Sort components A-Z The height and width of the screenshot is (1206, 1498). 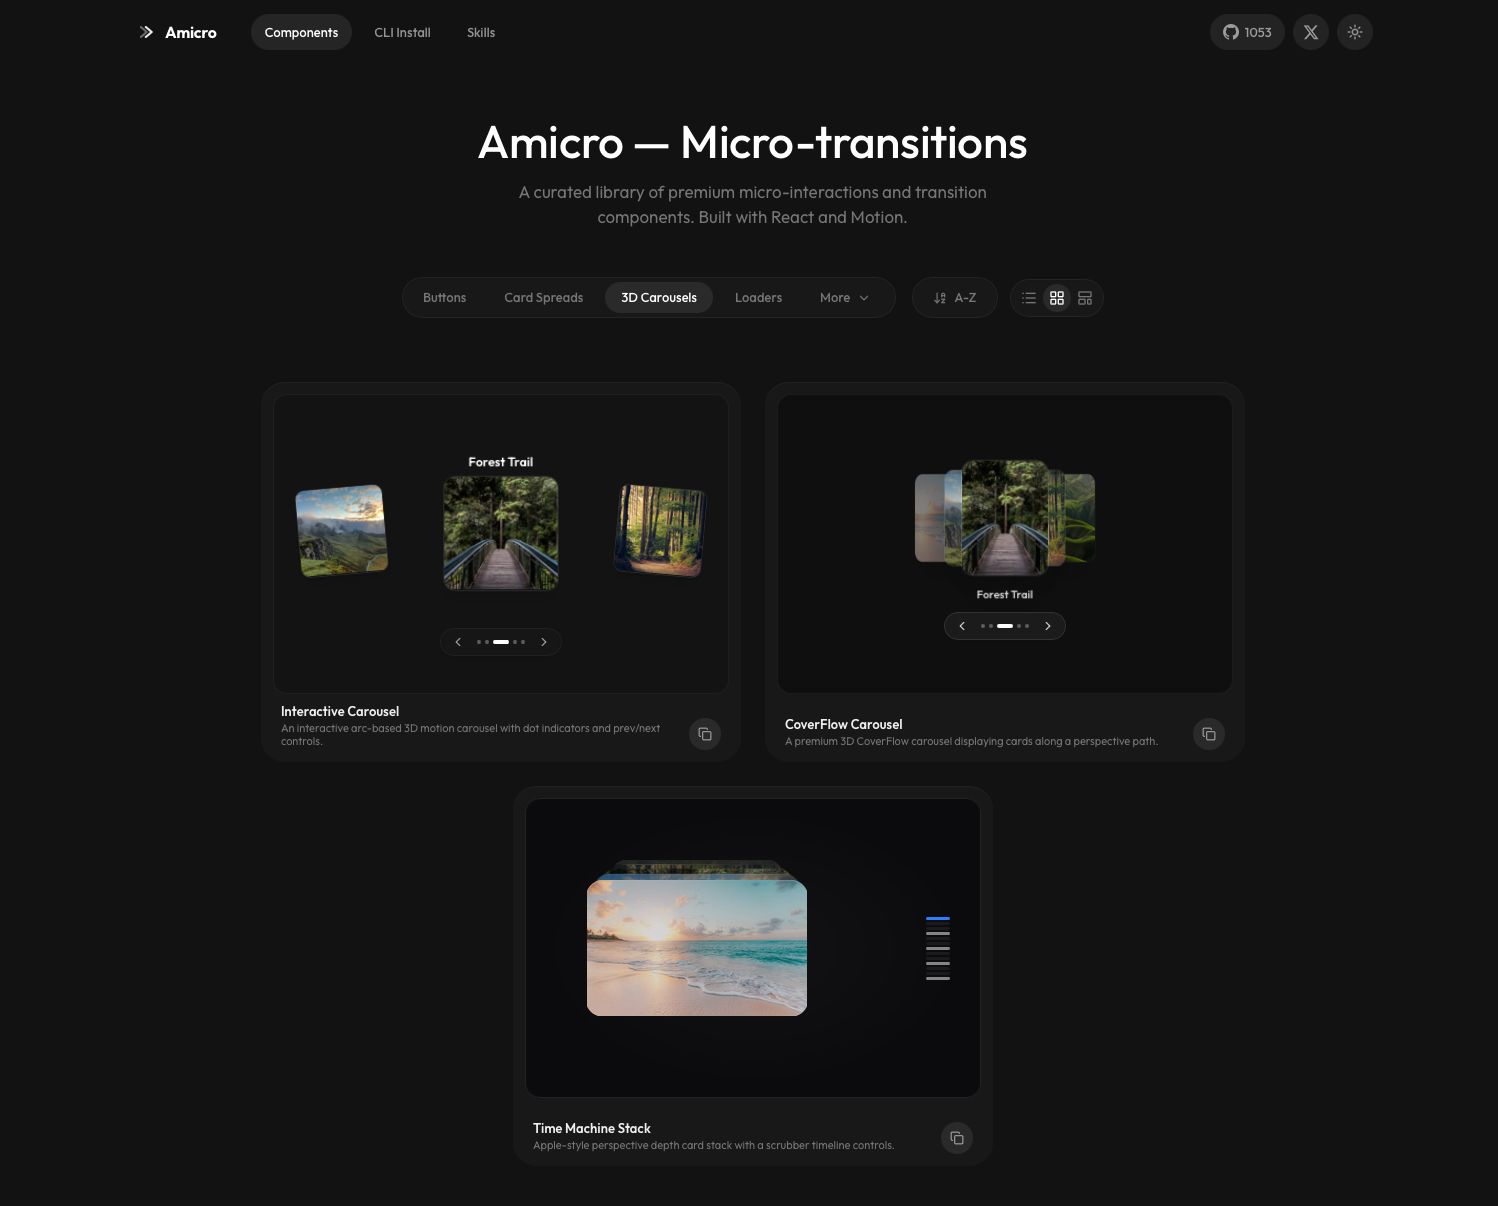[955, 298]
